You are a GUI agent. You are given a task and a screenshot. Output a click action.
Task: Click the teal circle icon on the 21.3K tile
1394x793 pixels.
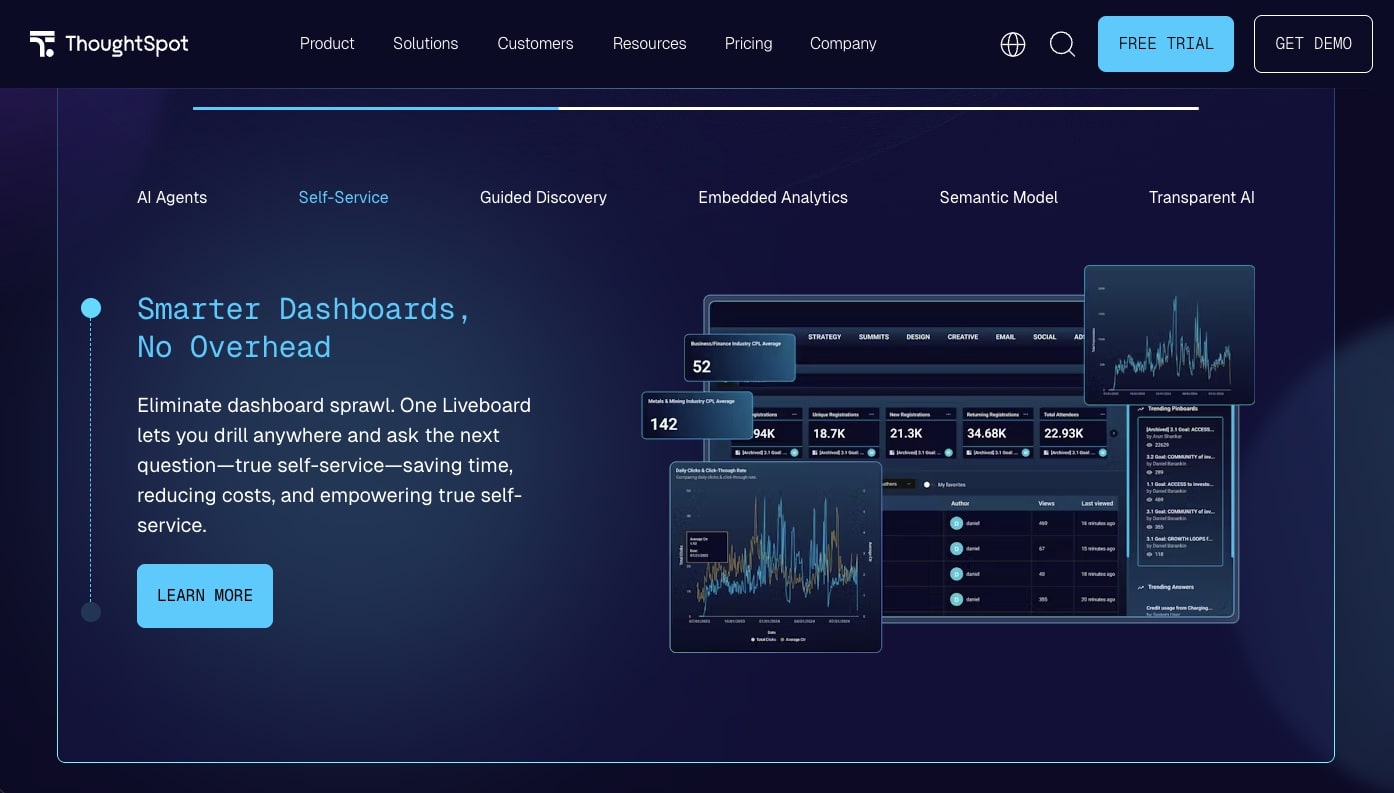(x=950, y=452)
